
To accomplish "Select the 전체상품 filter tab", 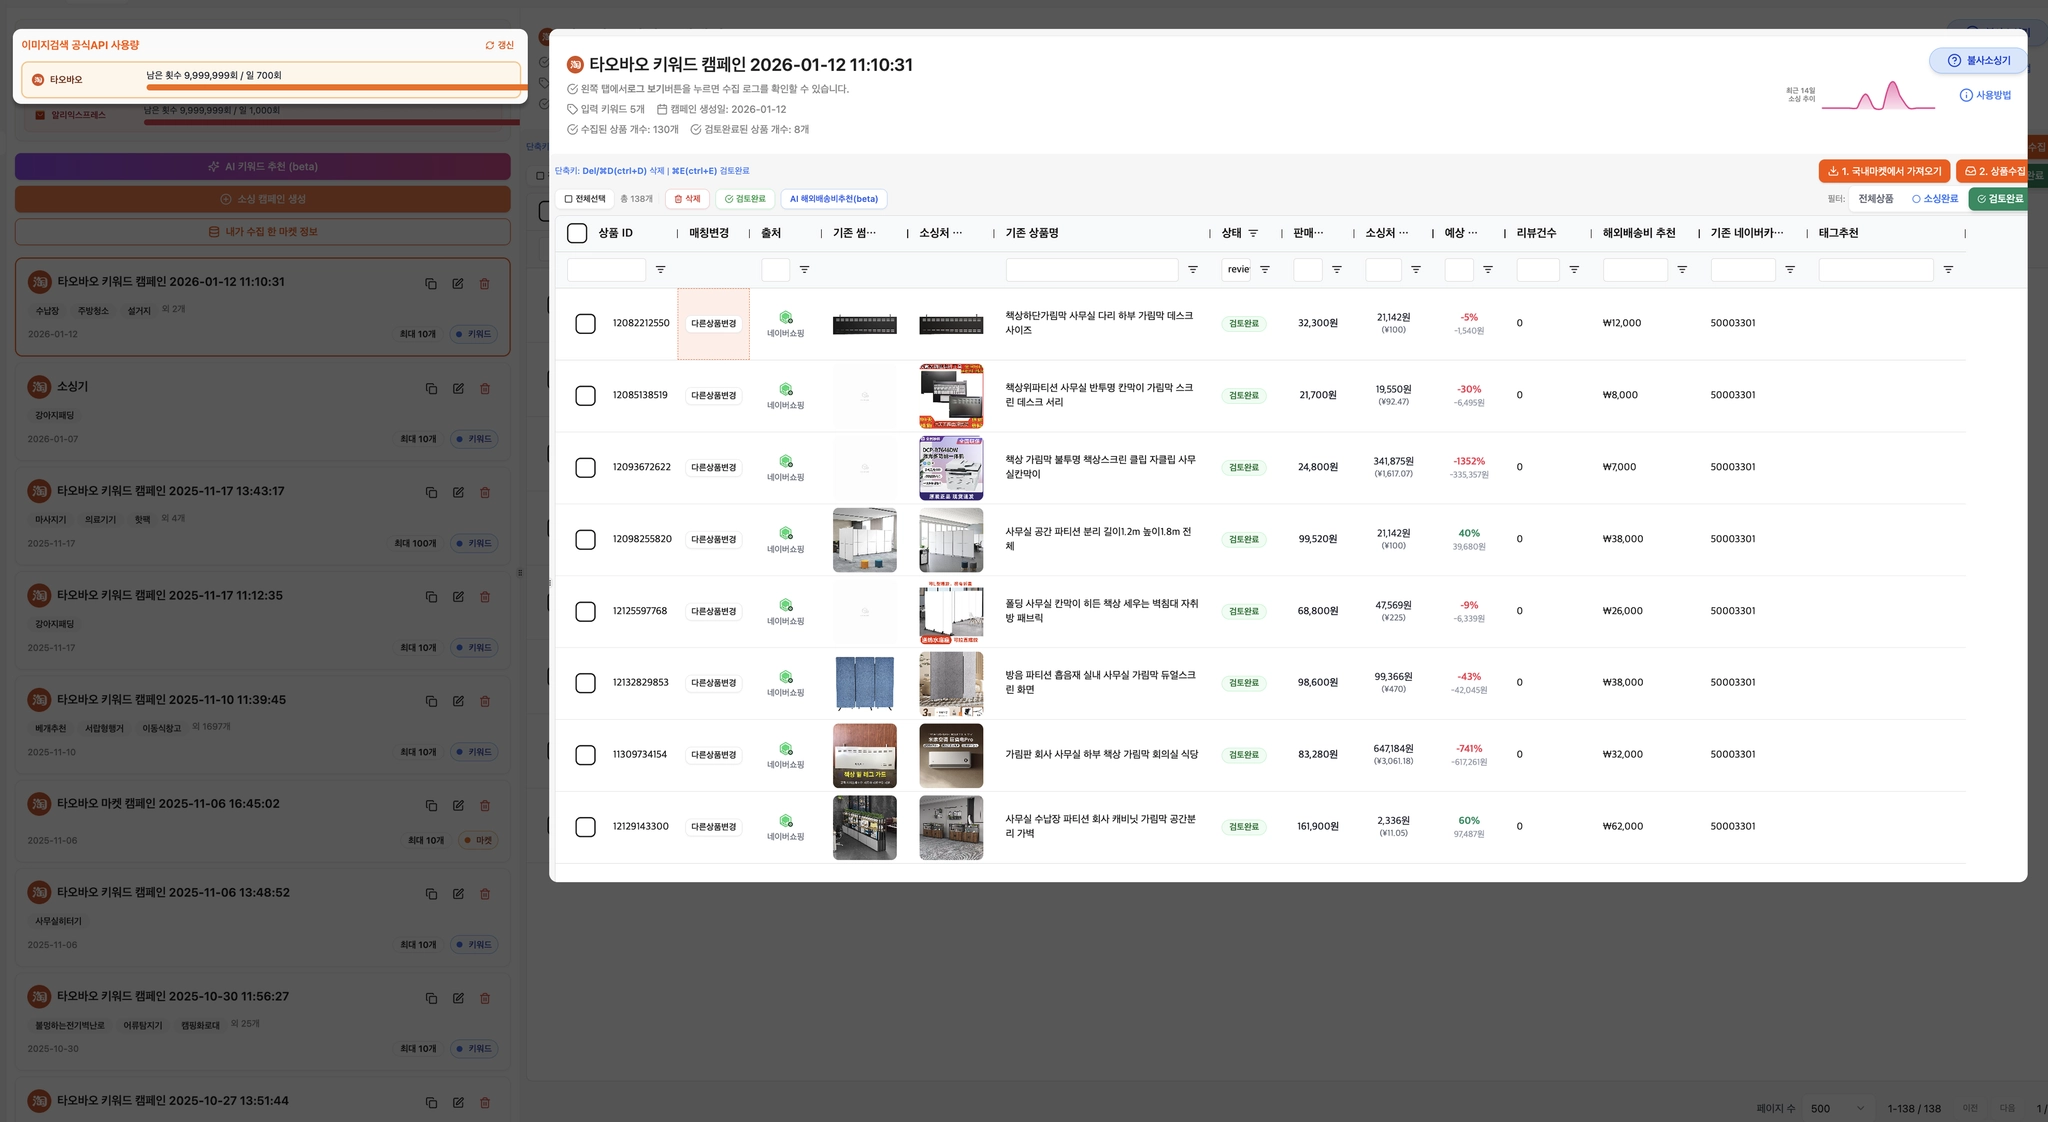I will pos(1875,199).
